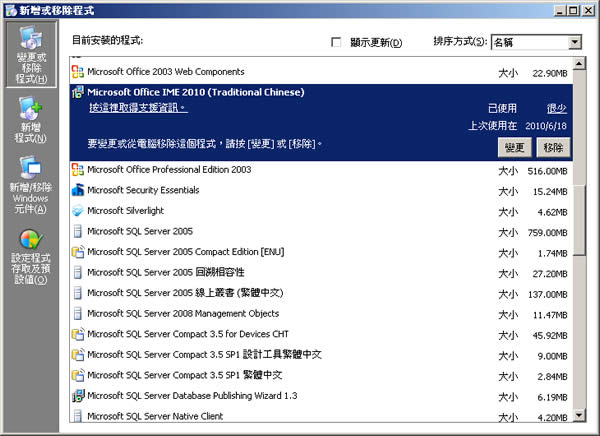Image resolution: width=600 pixels, height=436 pixels.
Task: Click the 759.00MB size value
Action: 547,233
